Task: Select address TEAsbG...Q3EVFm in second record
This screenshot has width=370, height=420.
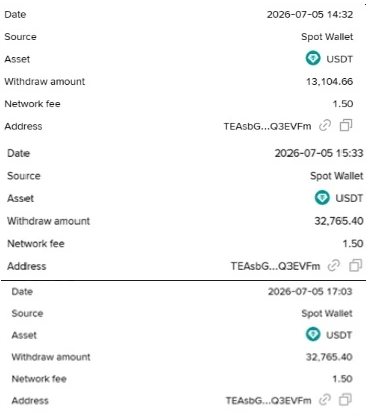Action: pyautogui.click(x=275, y=266)
